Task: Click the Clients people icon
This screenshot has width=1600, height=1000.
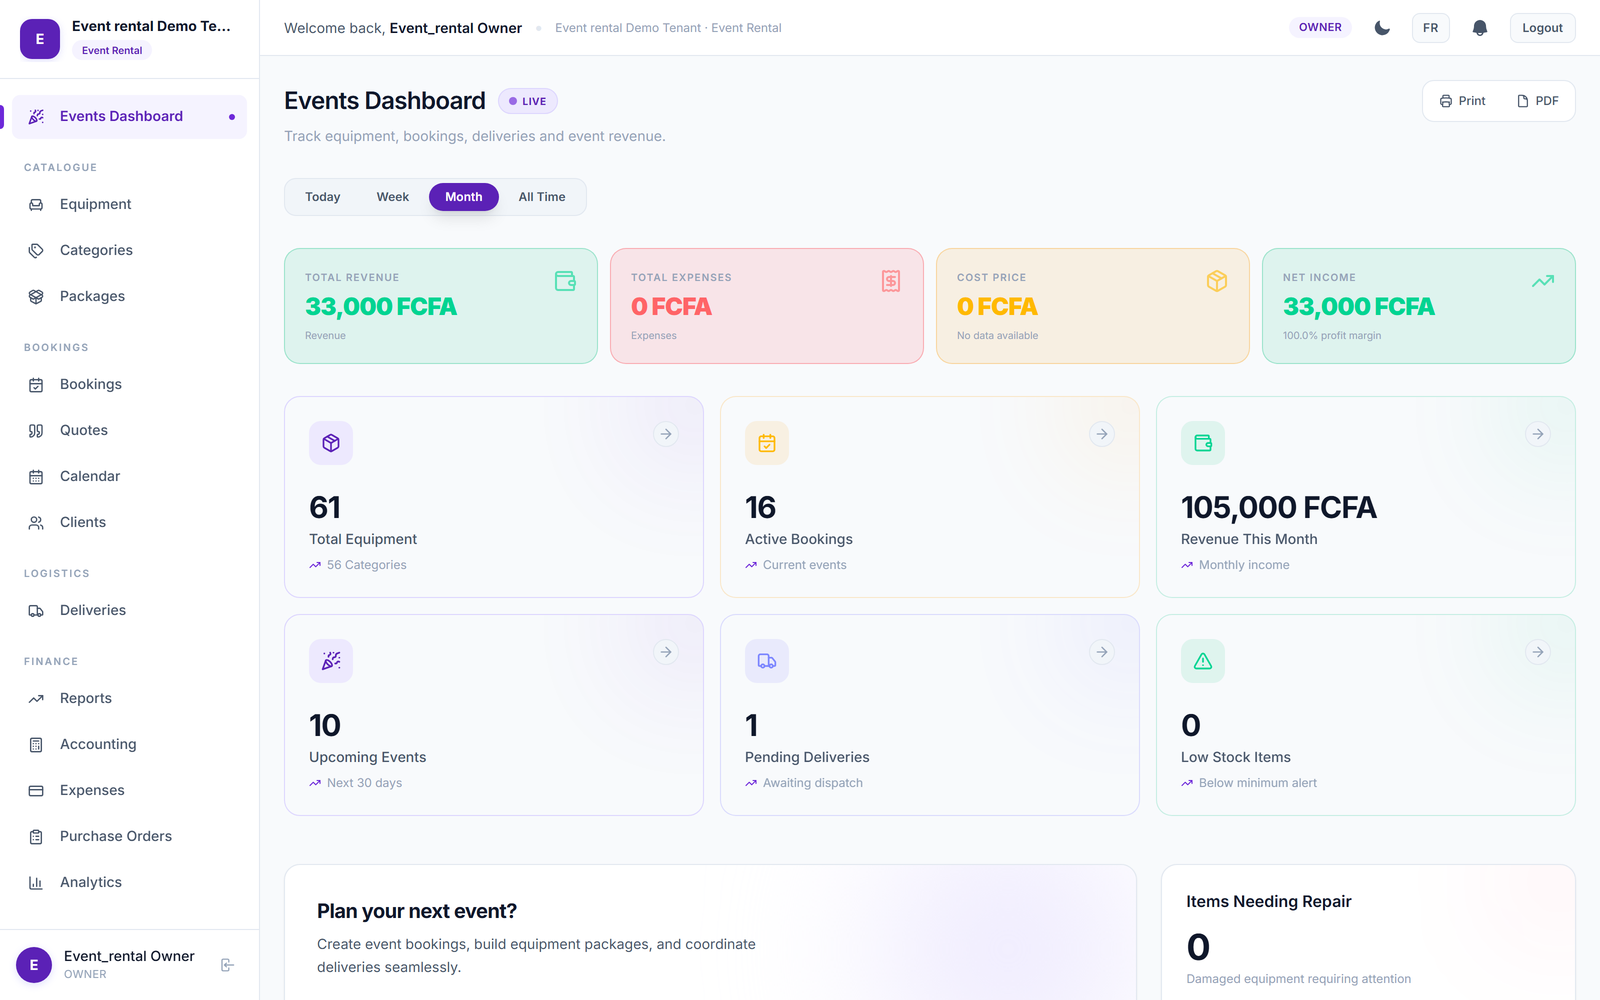Action: coord(36,522)
